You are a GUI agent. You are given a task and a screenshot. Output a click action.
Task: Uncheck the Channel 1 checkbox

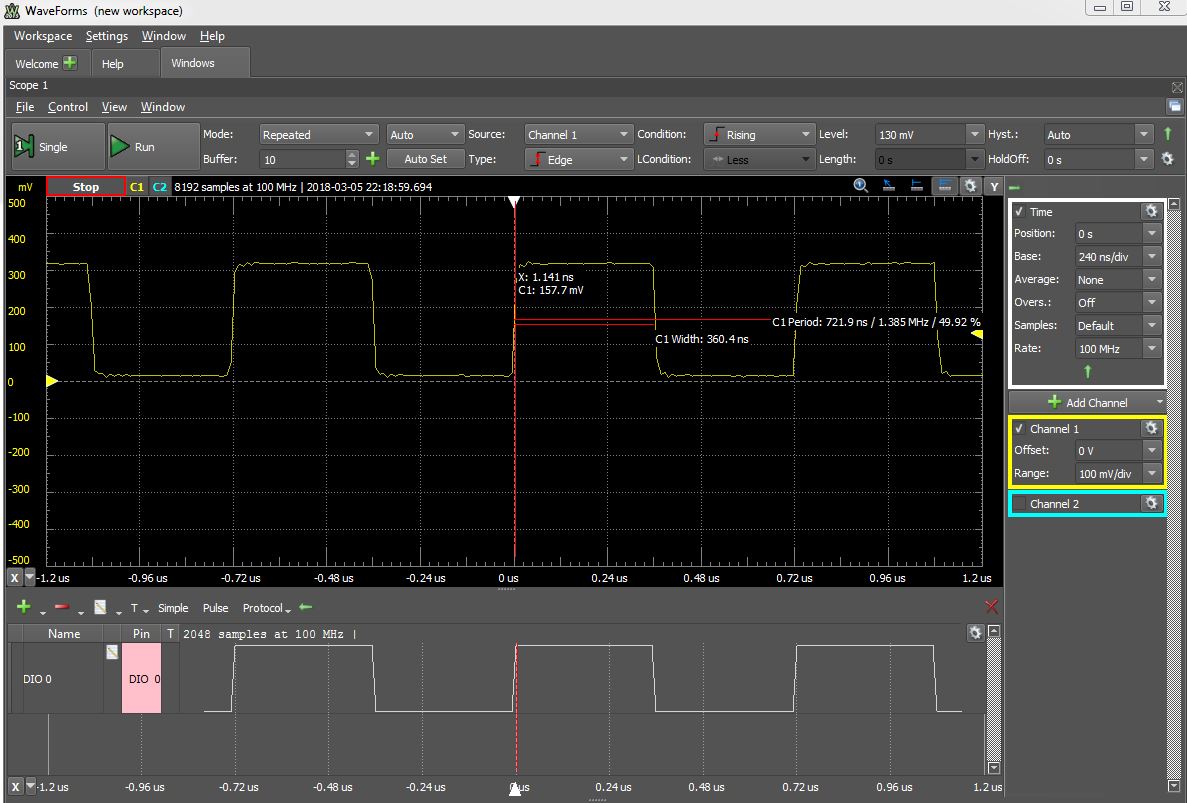click(1019, 428)
